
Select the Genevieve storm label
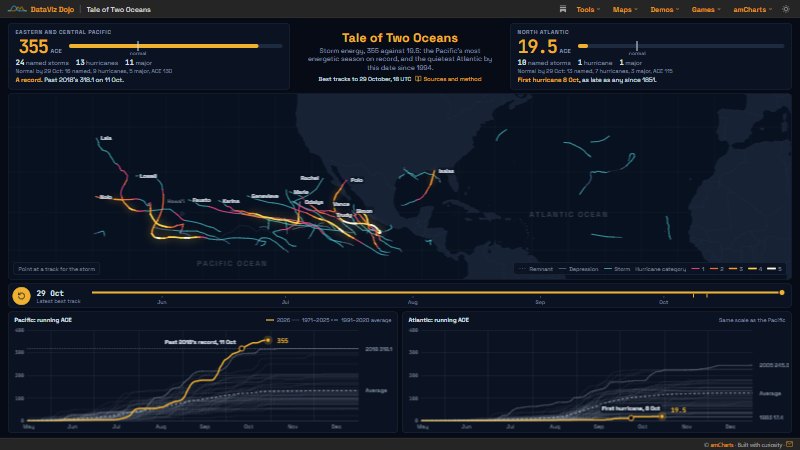click(x=265, y=196)
